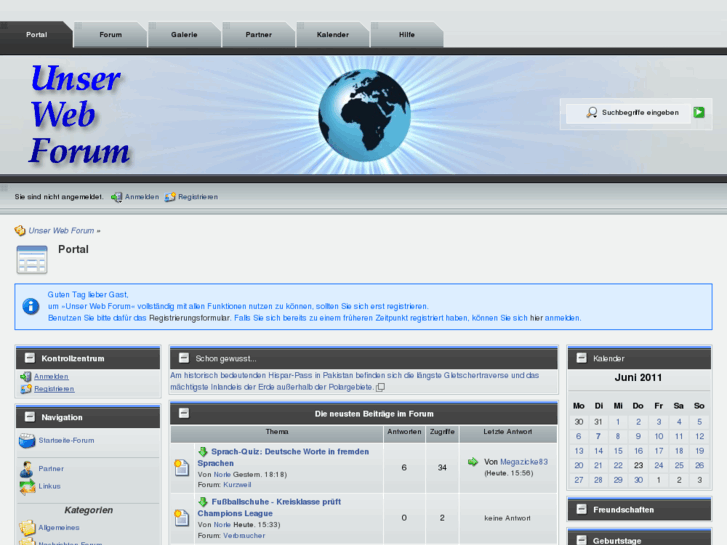Click the globe logo in the header
This screenshot has height=545, width=727.
(x=364, y=115)
